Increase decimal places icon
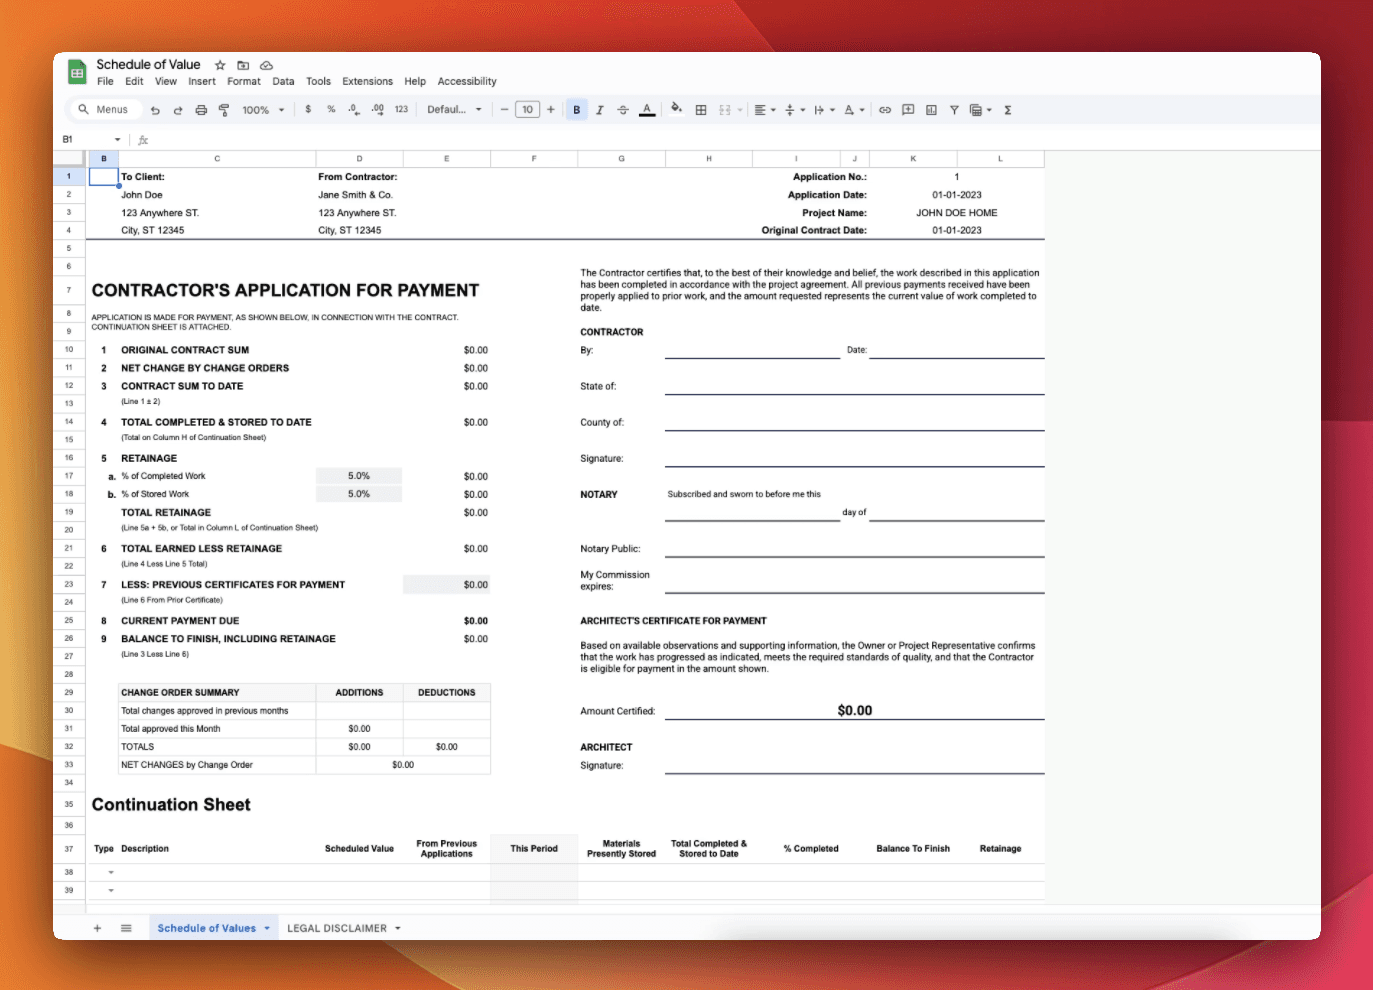The width and height of the screenshot is (1373, 990). click(x=377, y=110)
